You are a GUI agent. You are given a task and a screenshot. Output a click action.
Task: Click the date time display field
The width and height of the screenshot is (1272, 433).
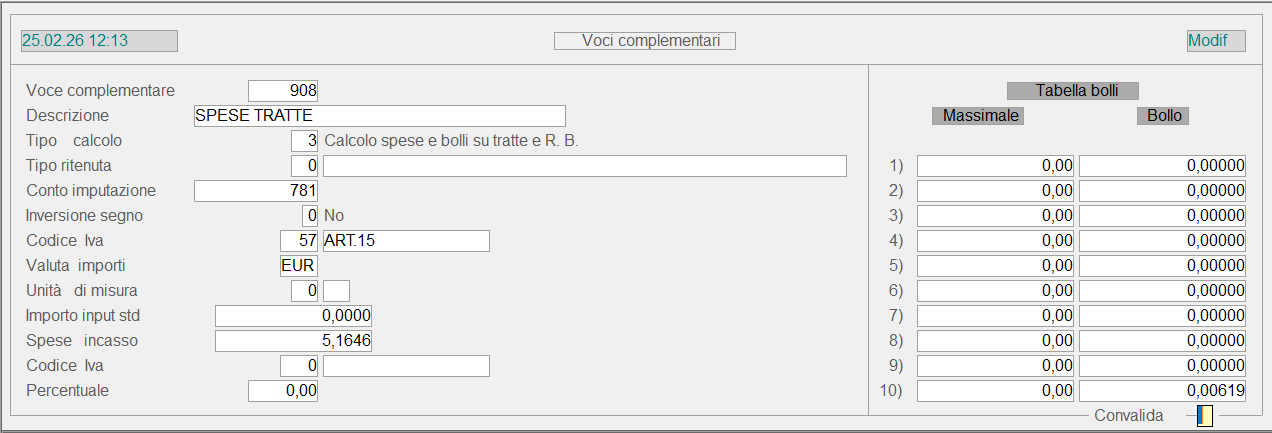(99, 41)
